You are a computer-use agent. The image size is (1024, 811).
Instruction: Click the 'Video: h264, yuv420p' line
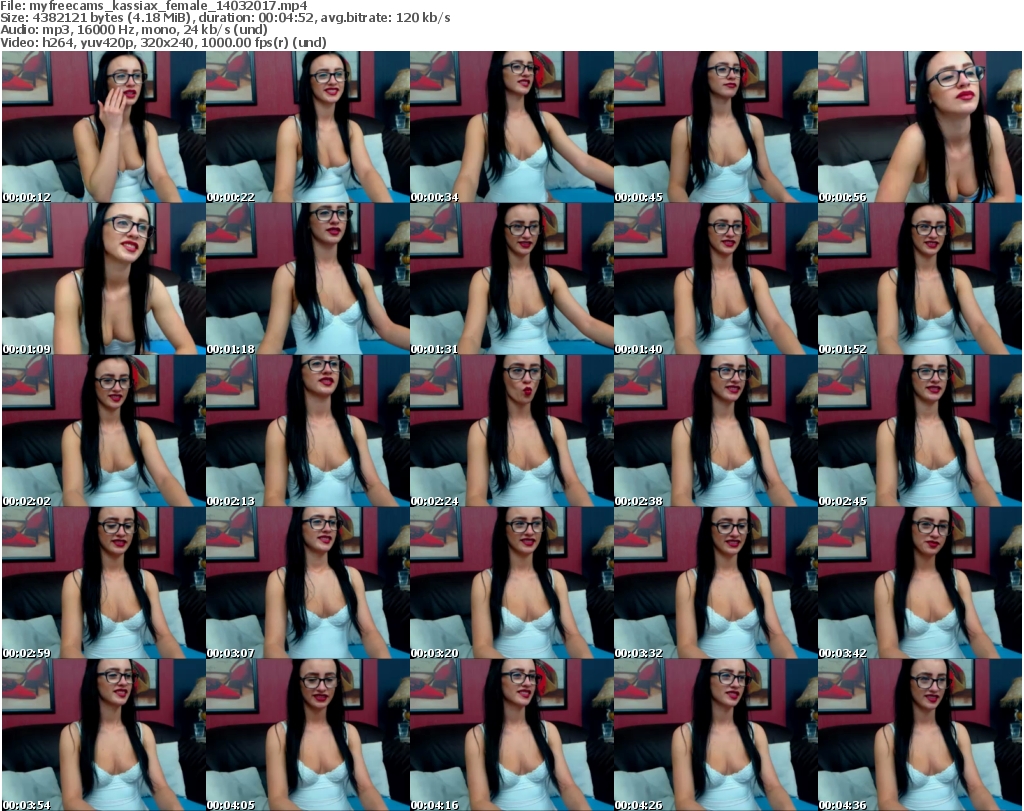tap(163, 42)
